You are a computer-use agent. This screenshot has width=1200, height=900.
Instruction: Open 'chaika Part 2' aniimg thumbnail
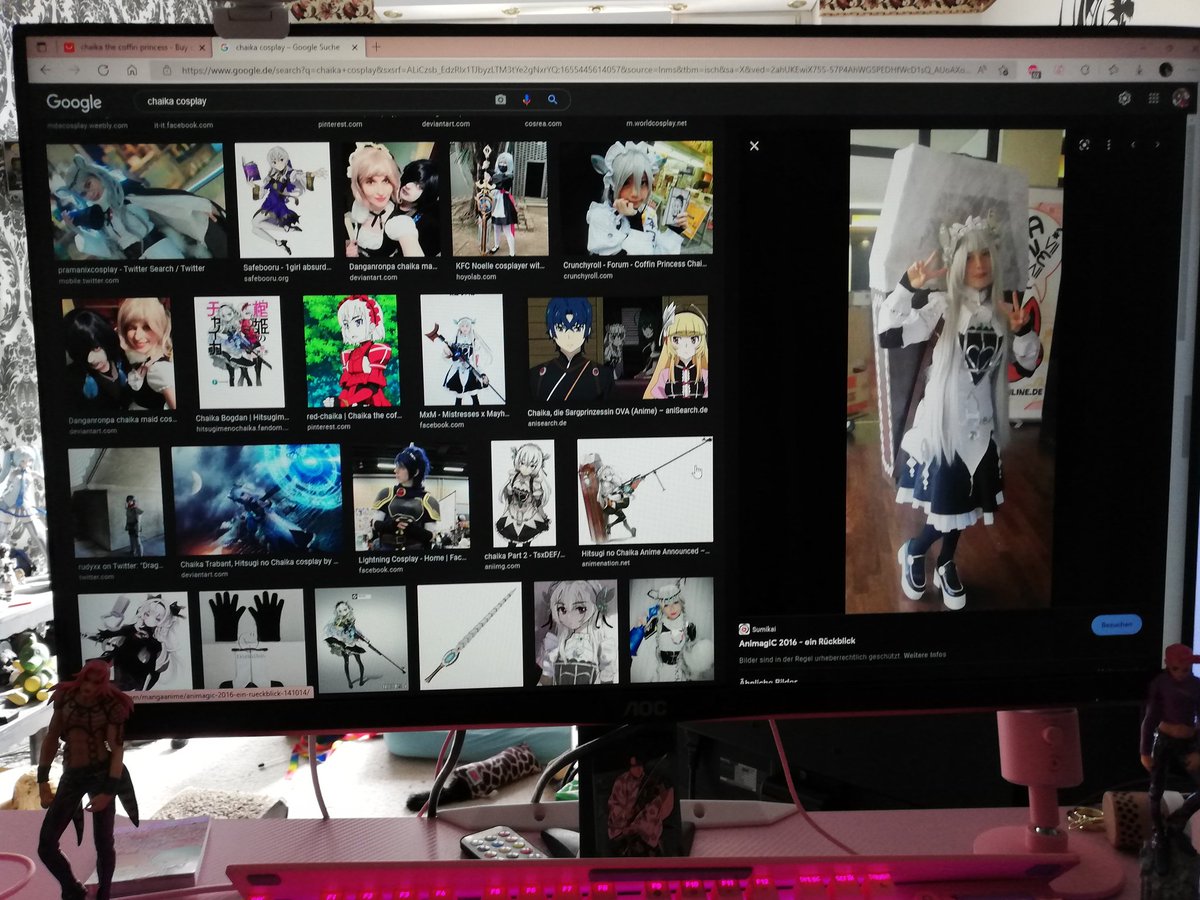[523, 494]
